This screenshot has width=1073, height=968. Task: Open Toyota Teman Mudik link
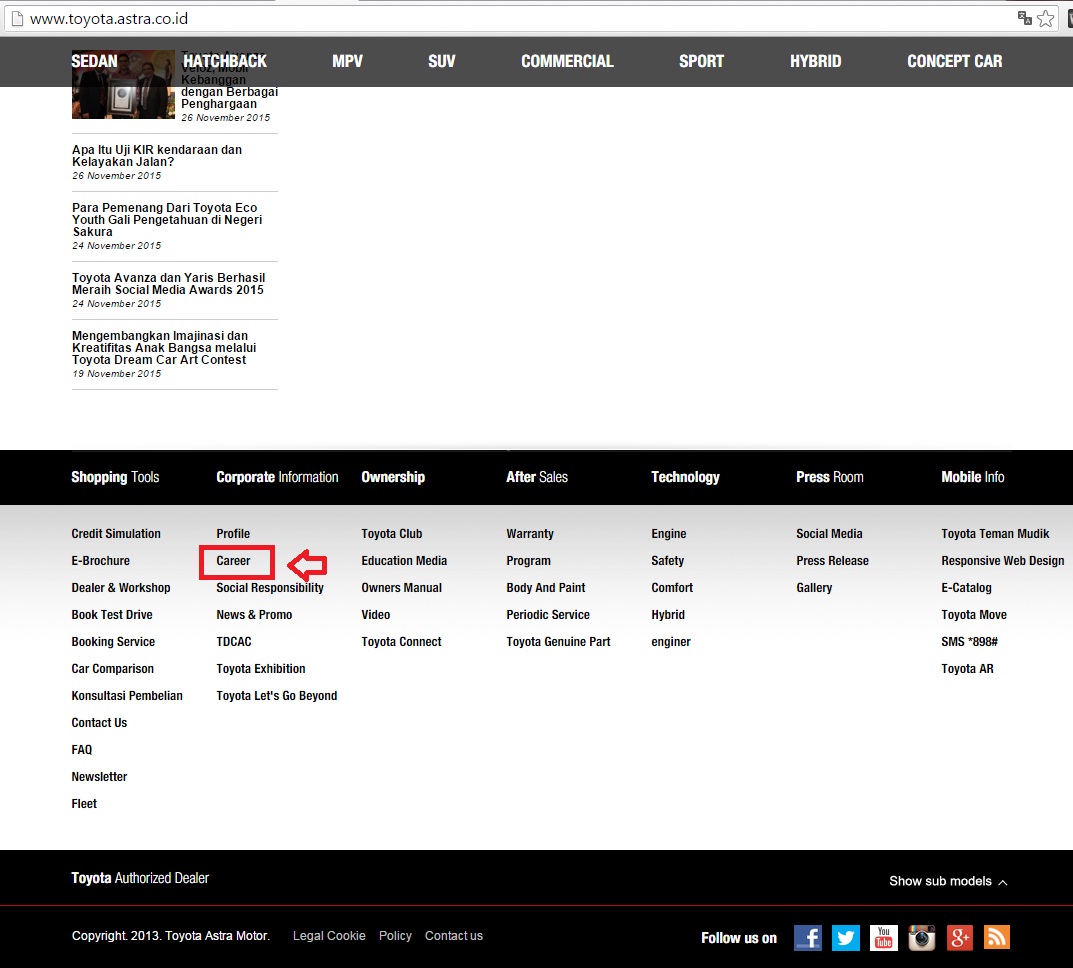(995, 534)
